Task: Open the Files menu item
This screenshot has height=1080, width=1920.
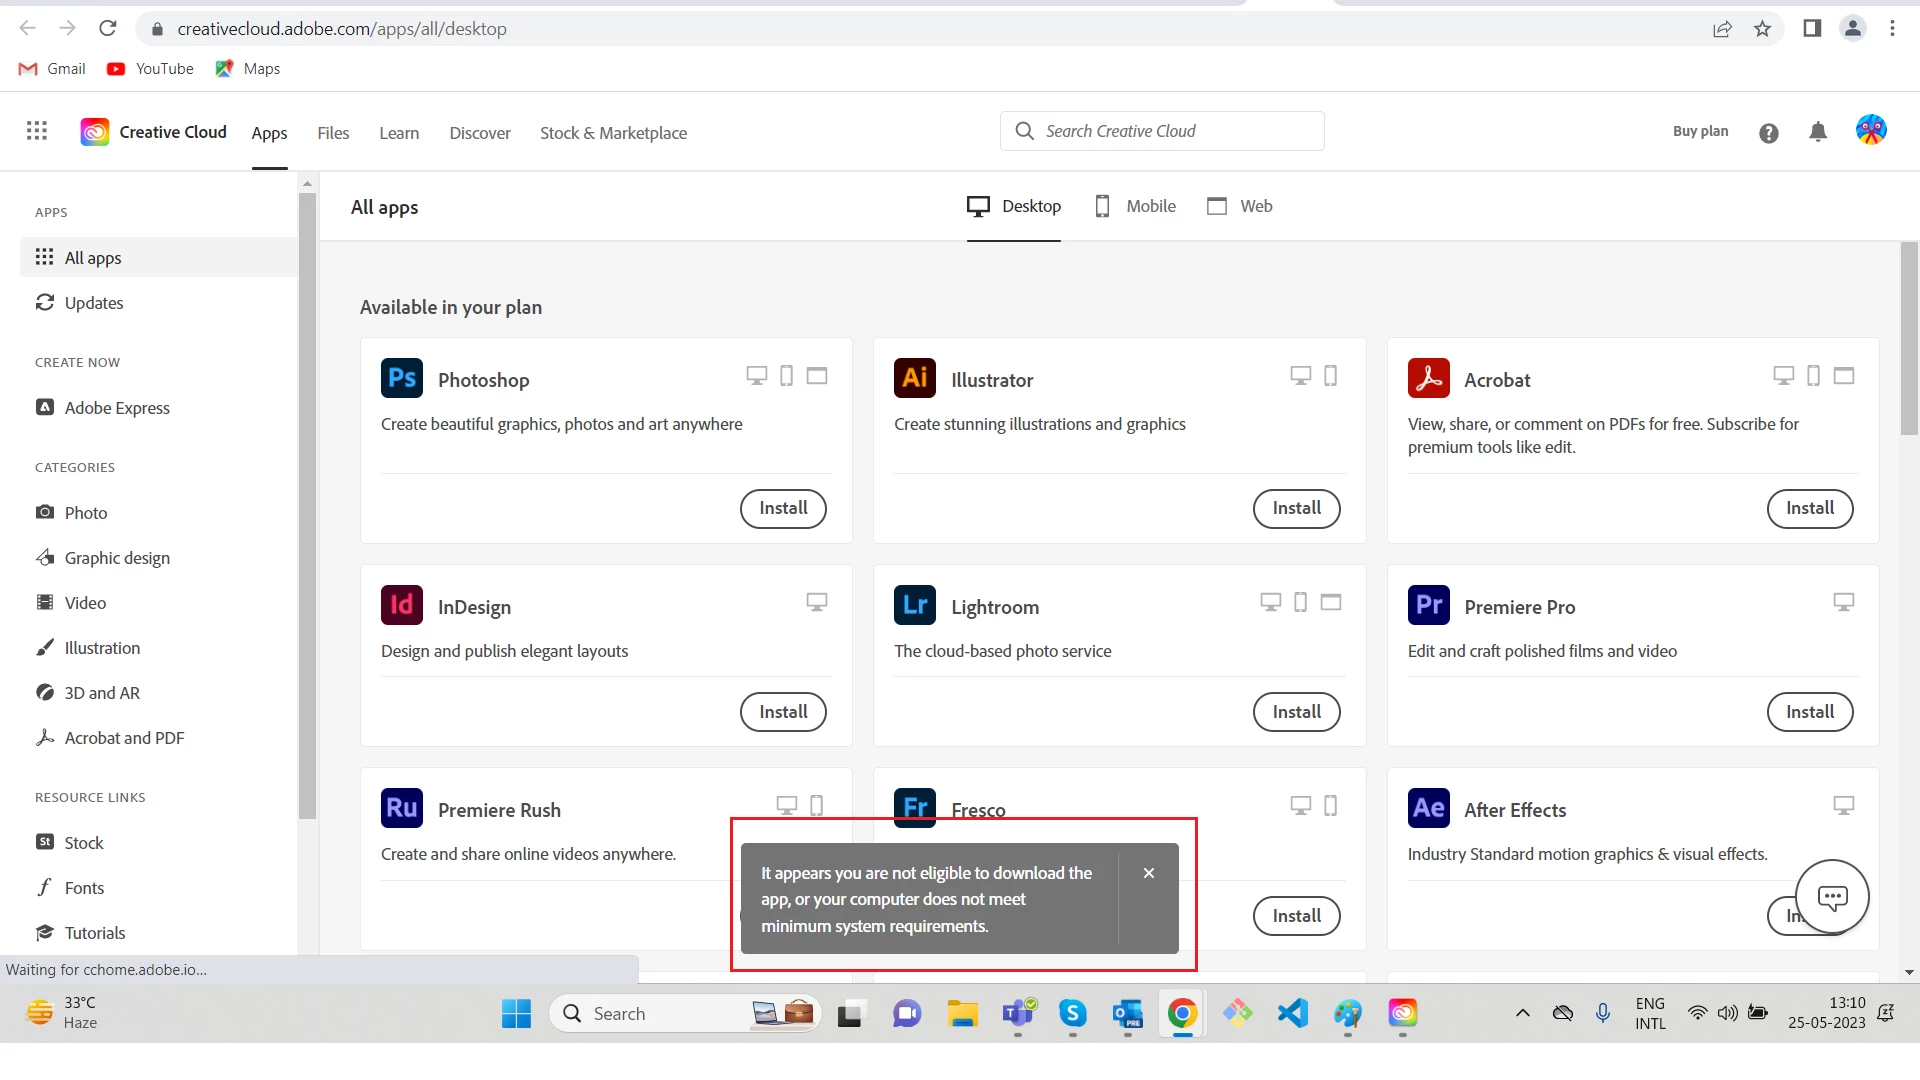Action: 333,133
